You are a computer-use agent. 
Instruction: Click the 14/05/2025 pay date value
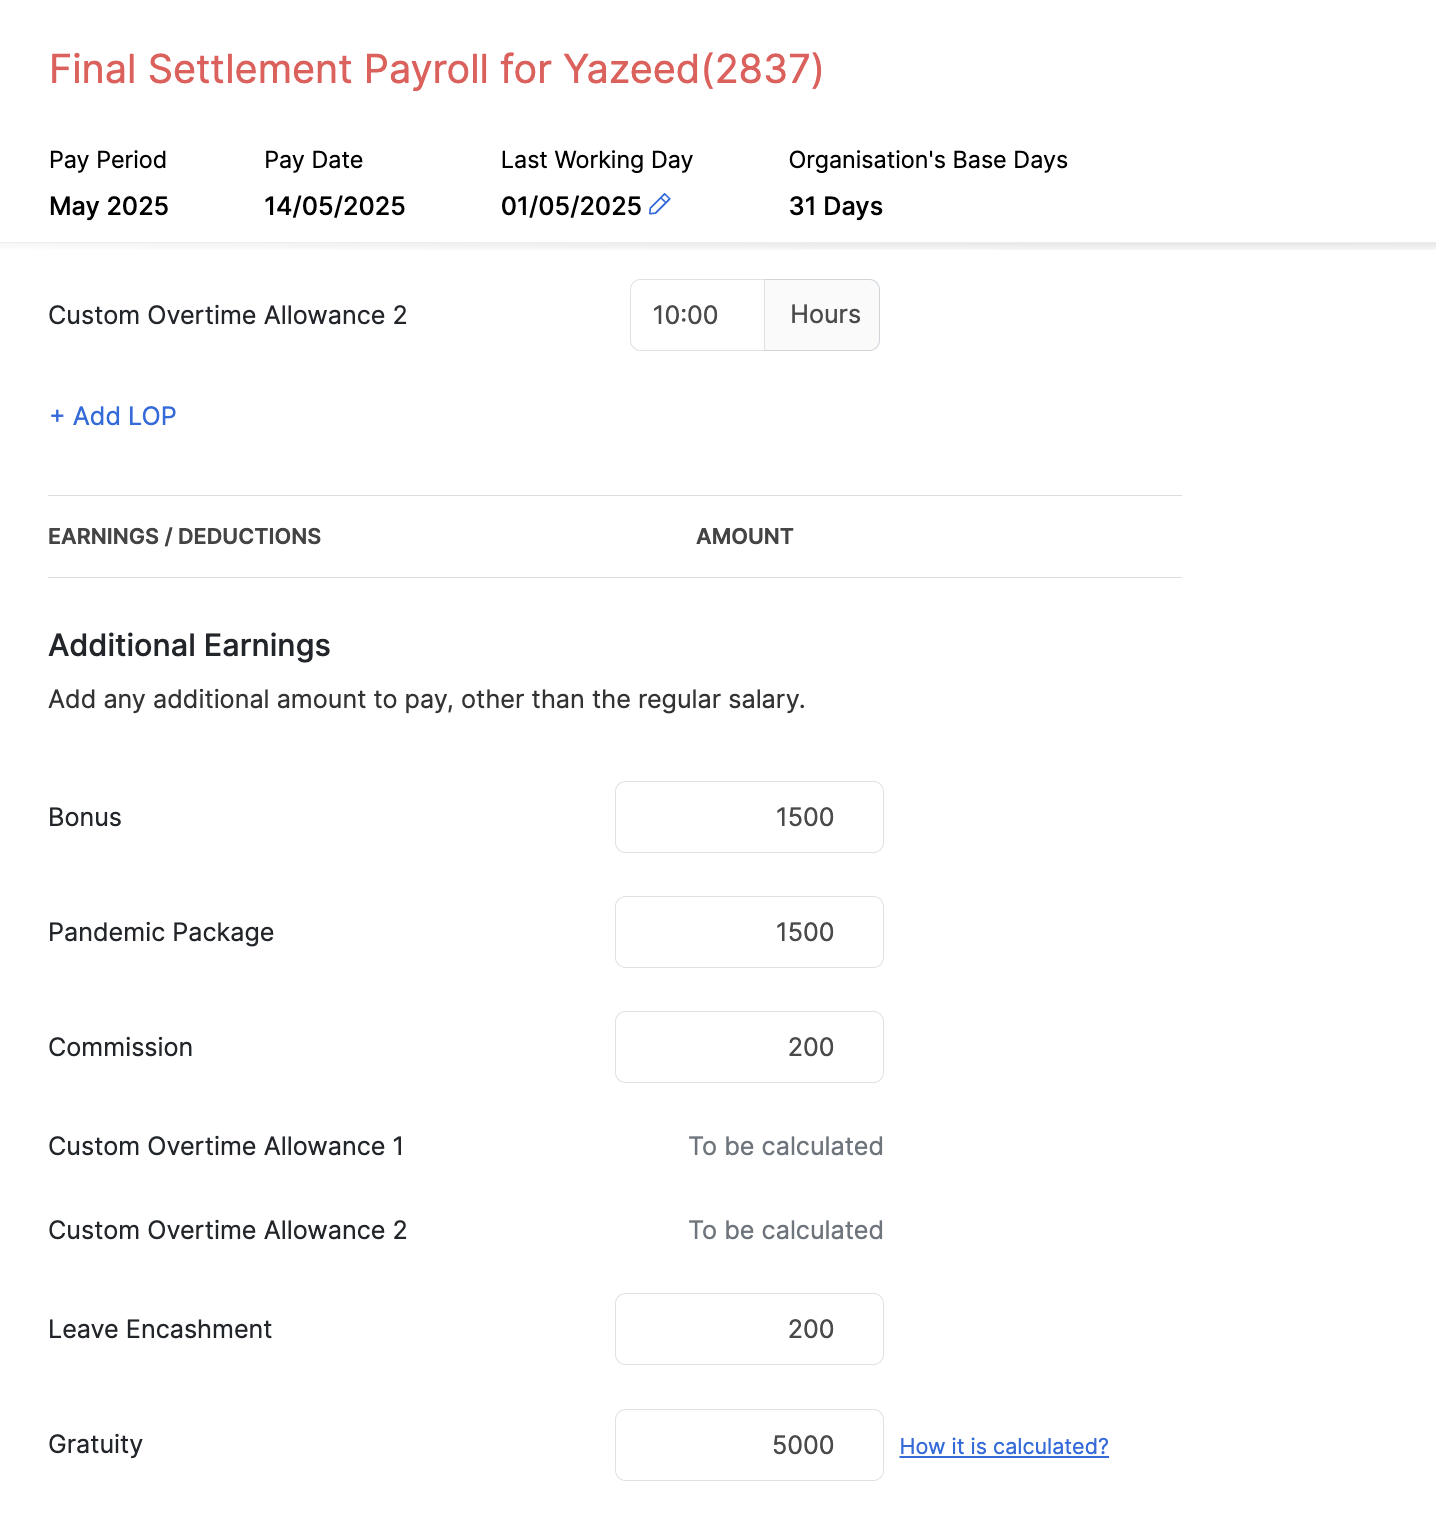coord(334,206)
